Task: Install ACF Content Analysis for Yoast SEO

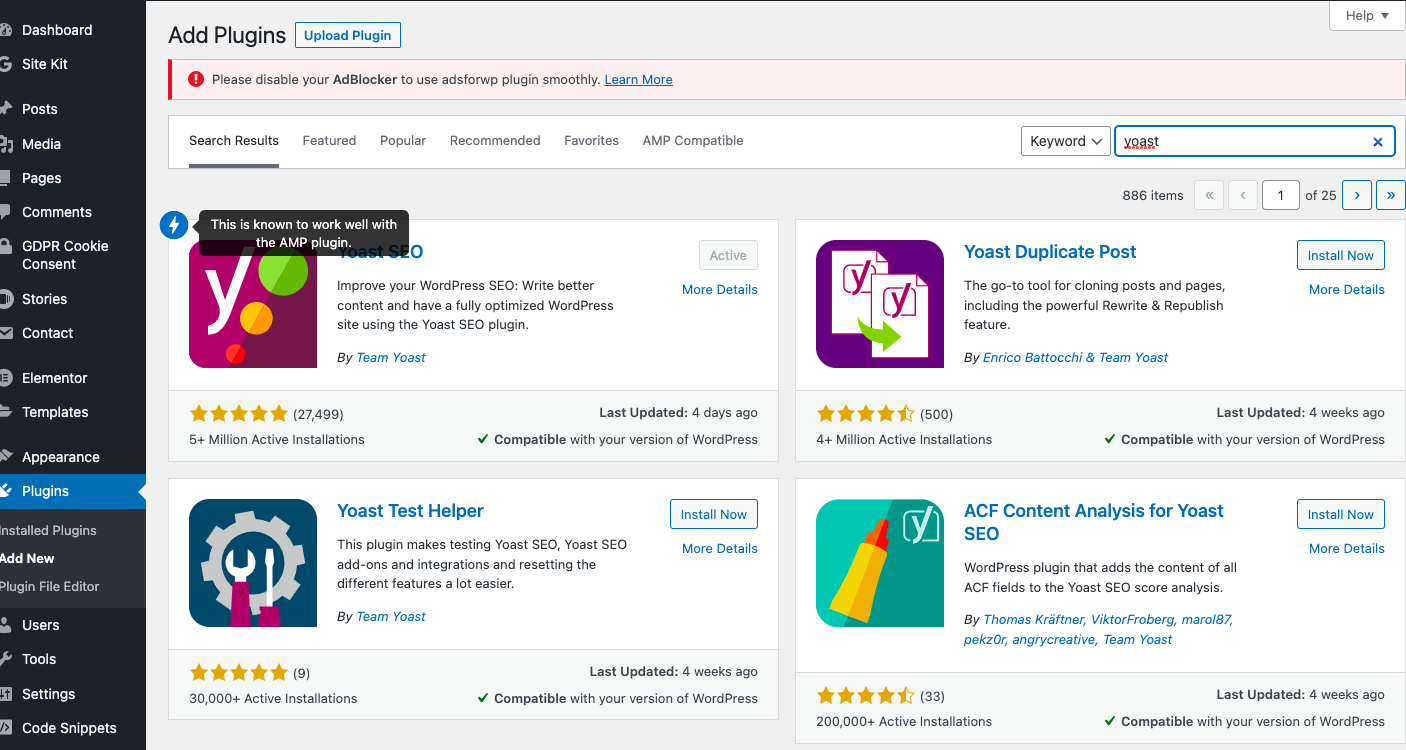Action: 1341,514
